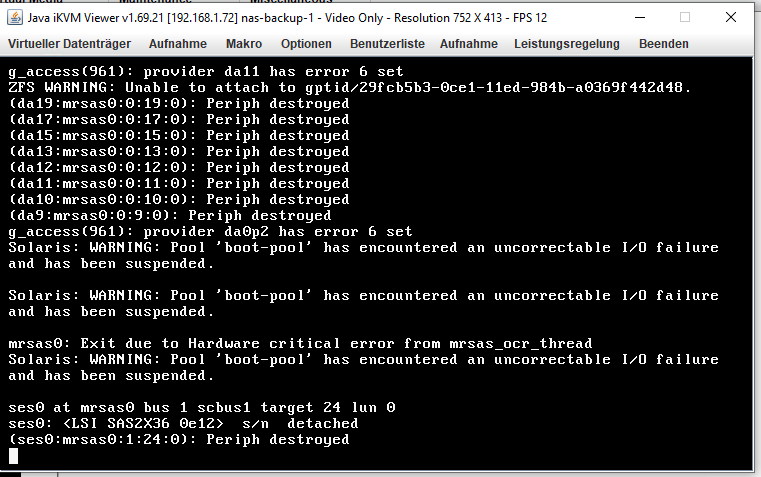Click the da19 Periph destroyed console line

click(x=179, y=103)
